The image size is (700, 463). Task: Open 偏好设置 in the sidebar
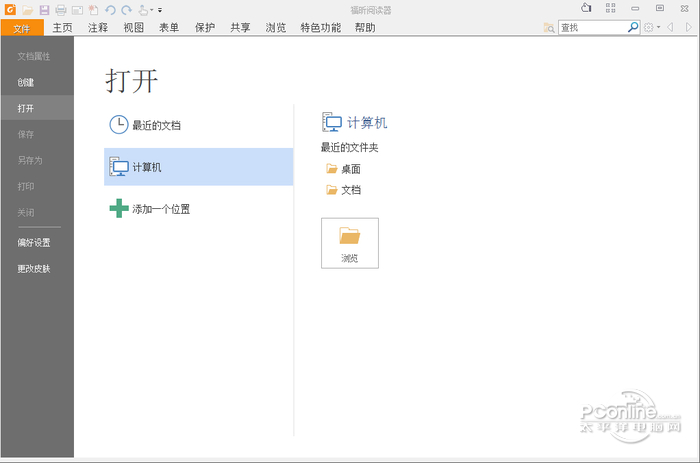point(38,242)
